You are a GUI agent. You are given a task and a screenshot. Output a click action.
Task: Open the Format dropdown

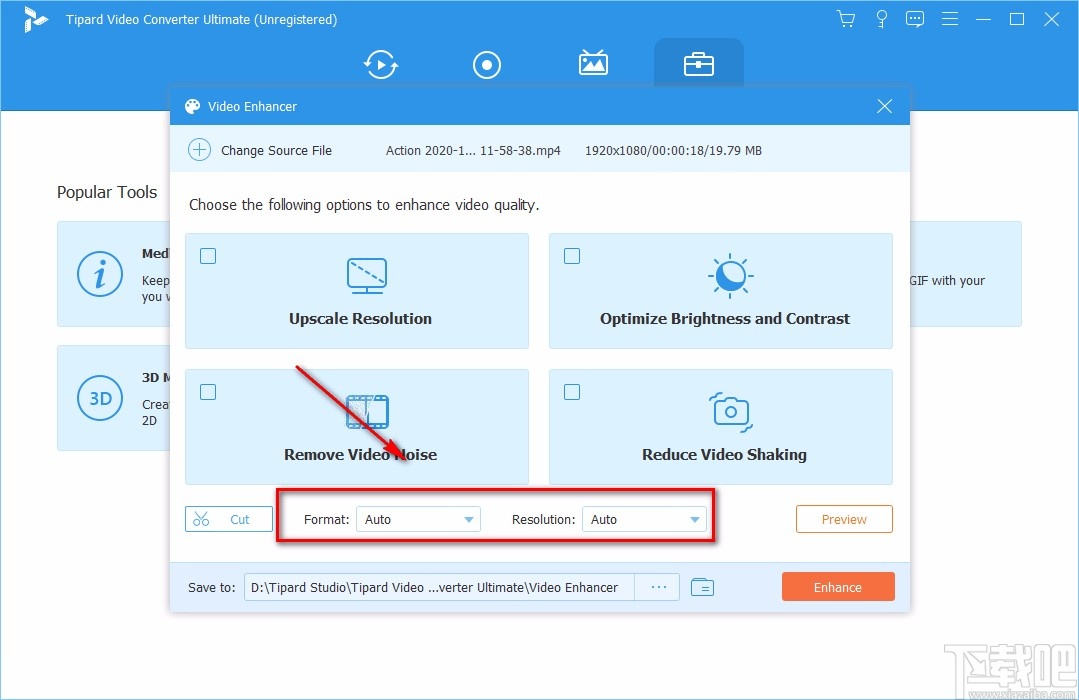coord(418,519)
